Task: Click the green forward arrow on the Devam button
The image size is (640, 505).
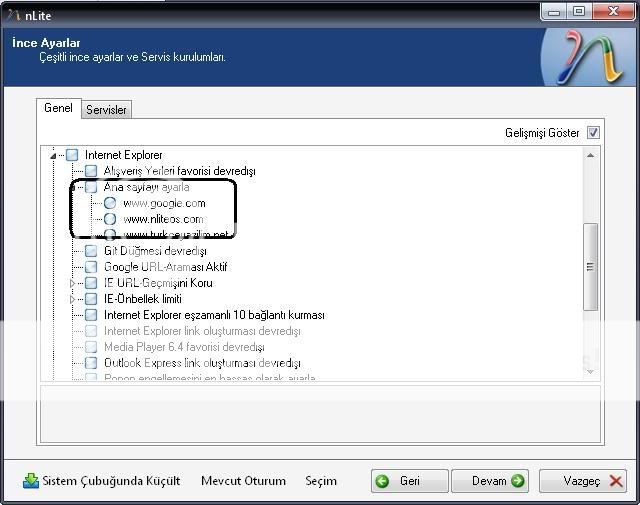Action: point(517,481)
